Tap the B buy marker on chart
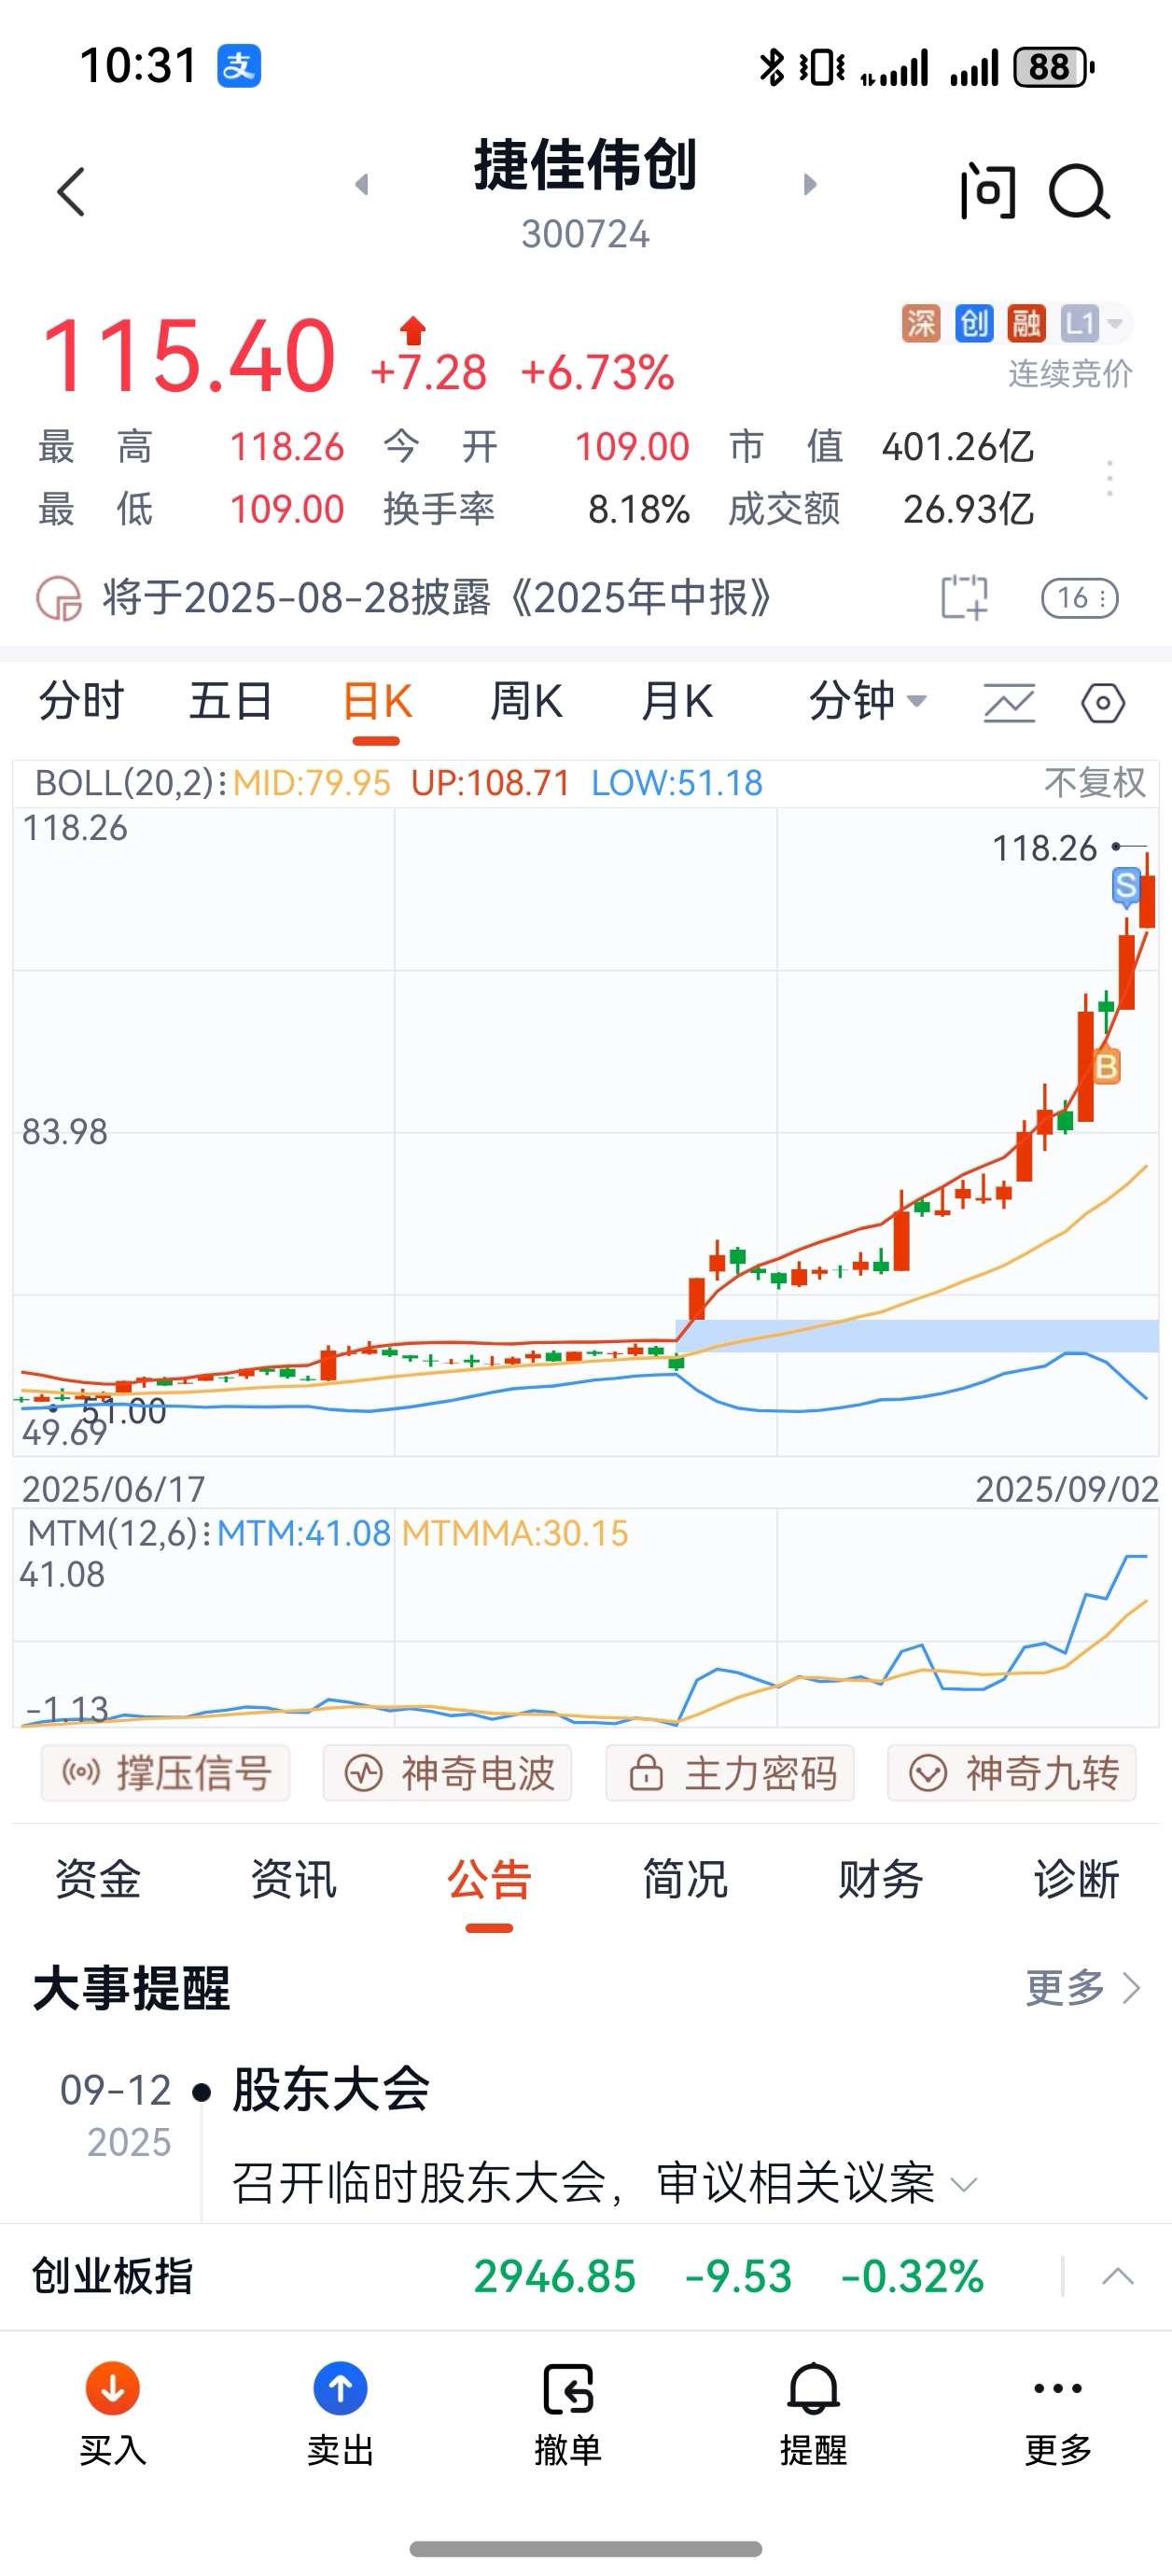Viewport: 1172px width, 2576px height. 1106,1066
